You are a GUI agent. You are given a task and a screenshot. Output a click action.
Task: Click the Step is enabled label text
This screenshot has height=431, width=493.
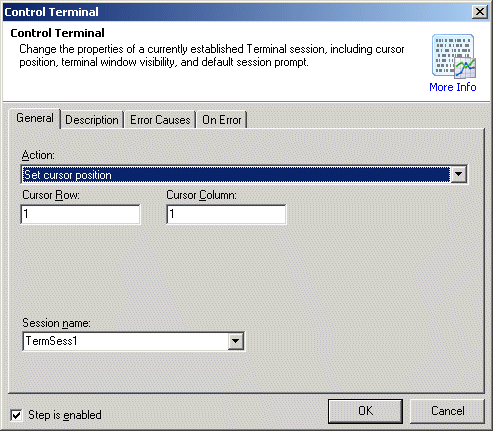point(65,415)
